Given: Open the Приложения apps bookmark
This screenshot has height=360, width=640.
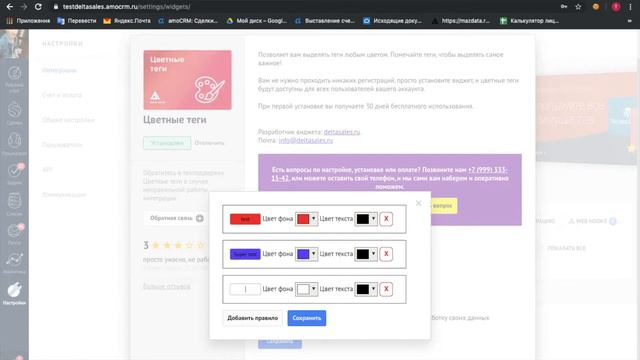Looking at the screenshot, I should pyautogui.click(x=28, y=21).
